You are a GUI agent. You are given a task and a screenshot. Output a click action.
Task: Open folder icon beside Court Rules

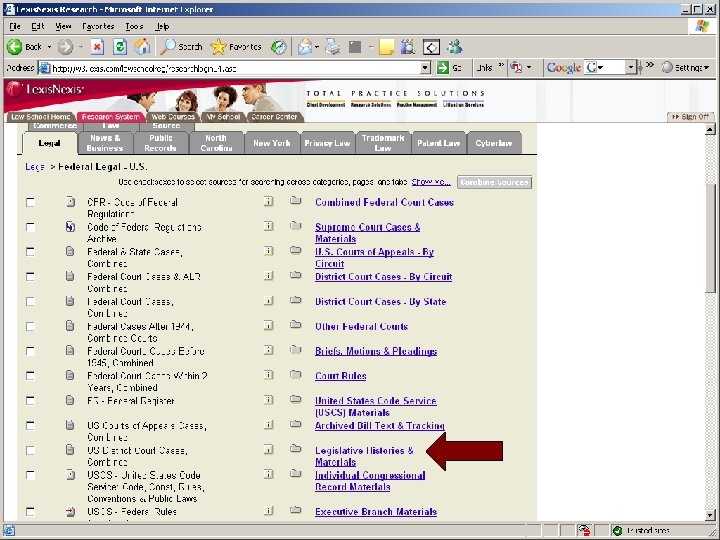point(296,374)
